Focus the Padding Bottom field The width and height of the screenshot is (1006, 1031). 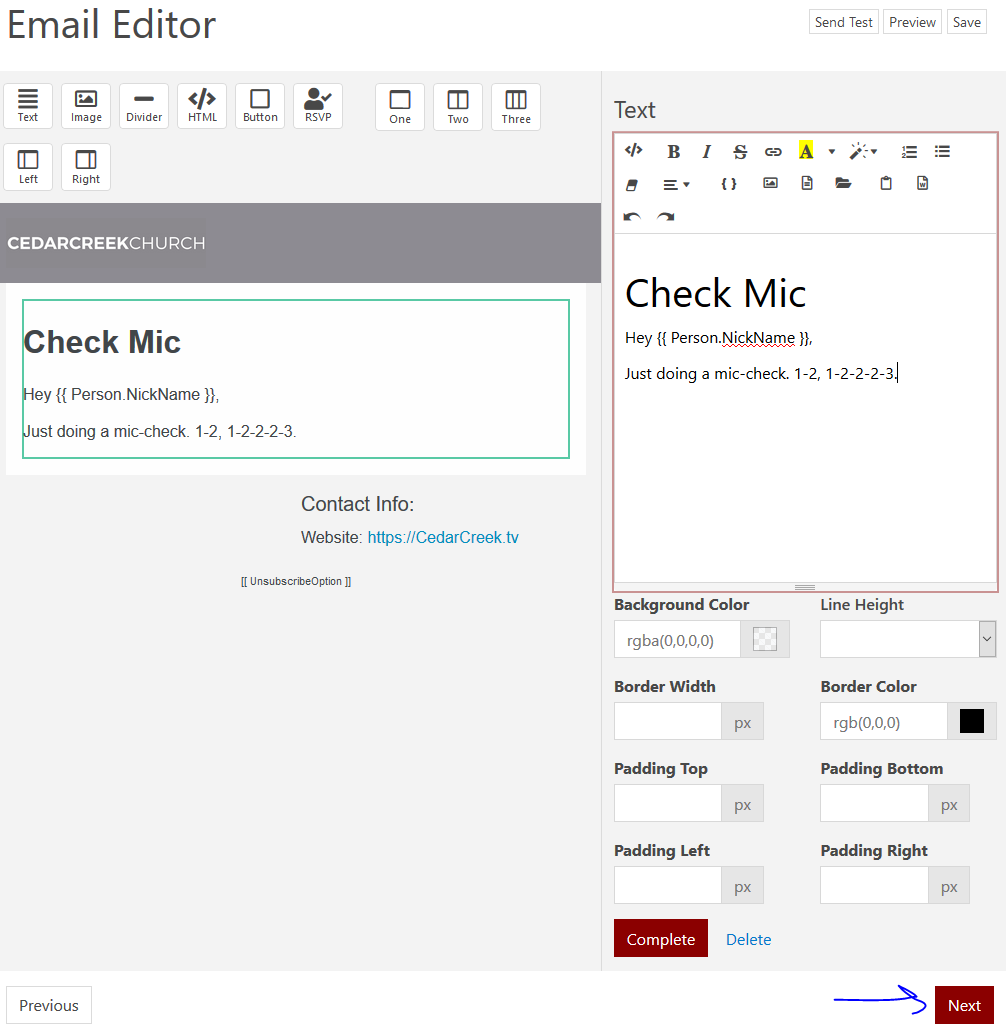click(874, 803)
